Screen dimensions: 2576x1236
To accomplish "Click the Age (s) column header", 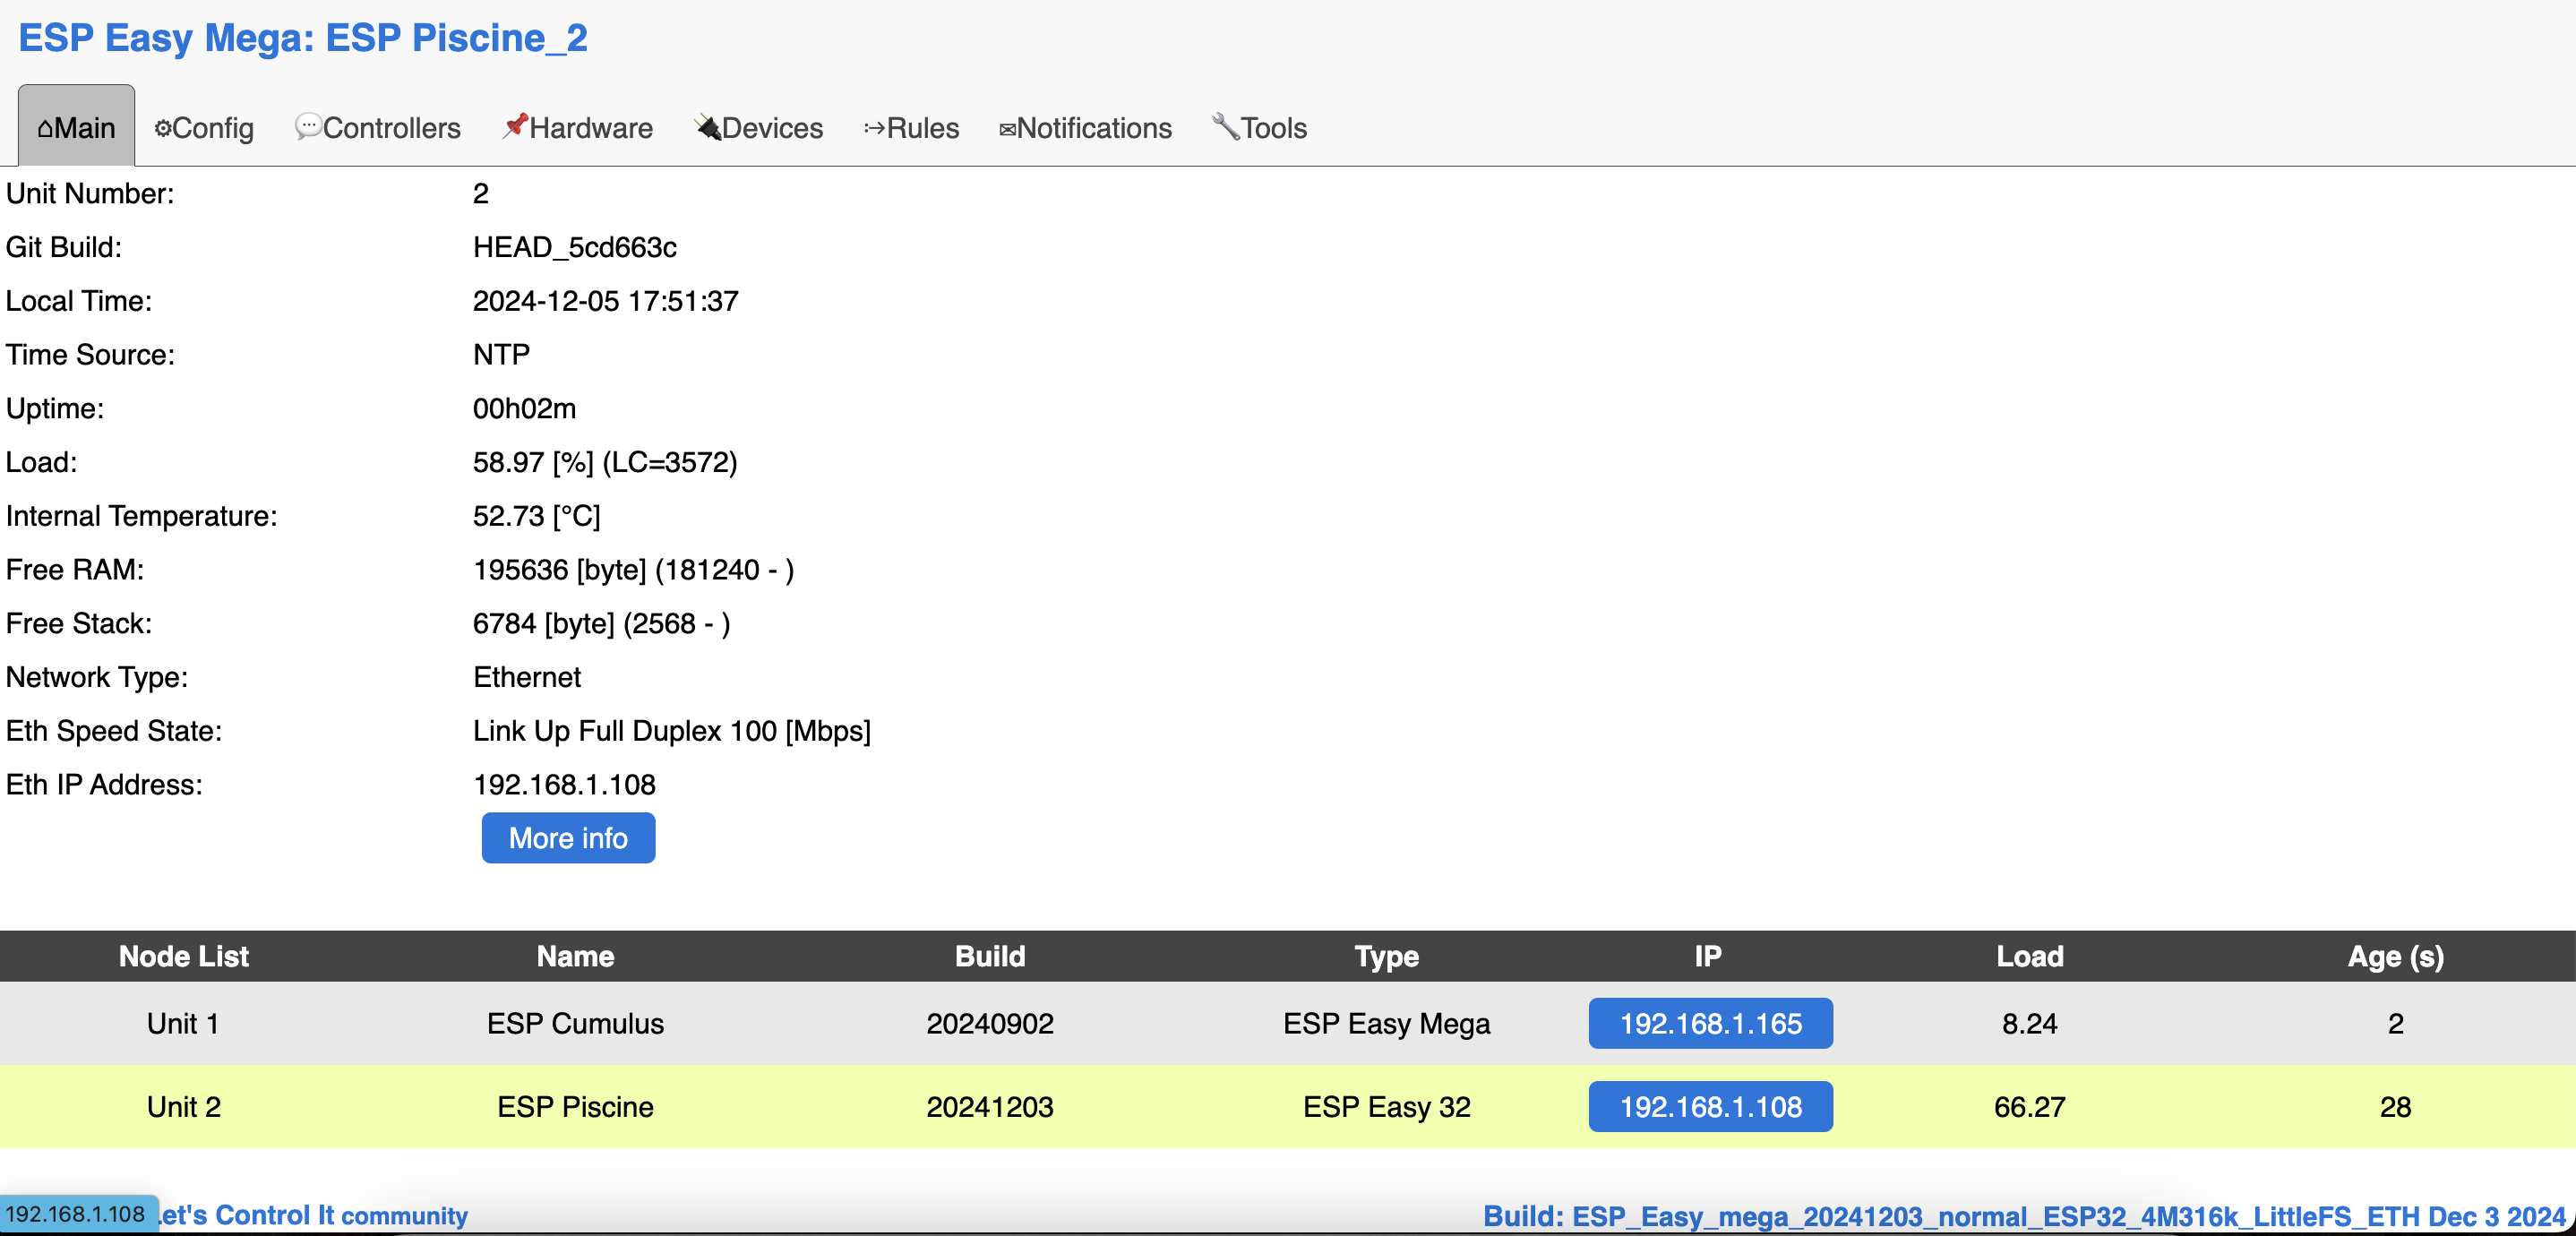I will coord(2395,956).
